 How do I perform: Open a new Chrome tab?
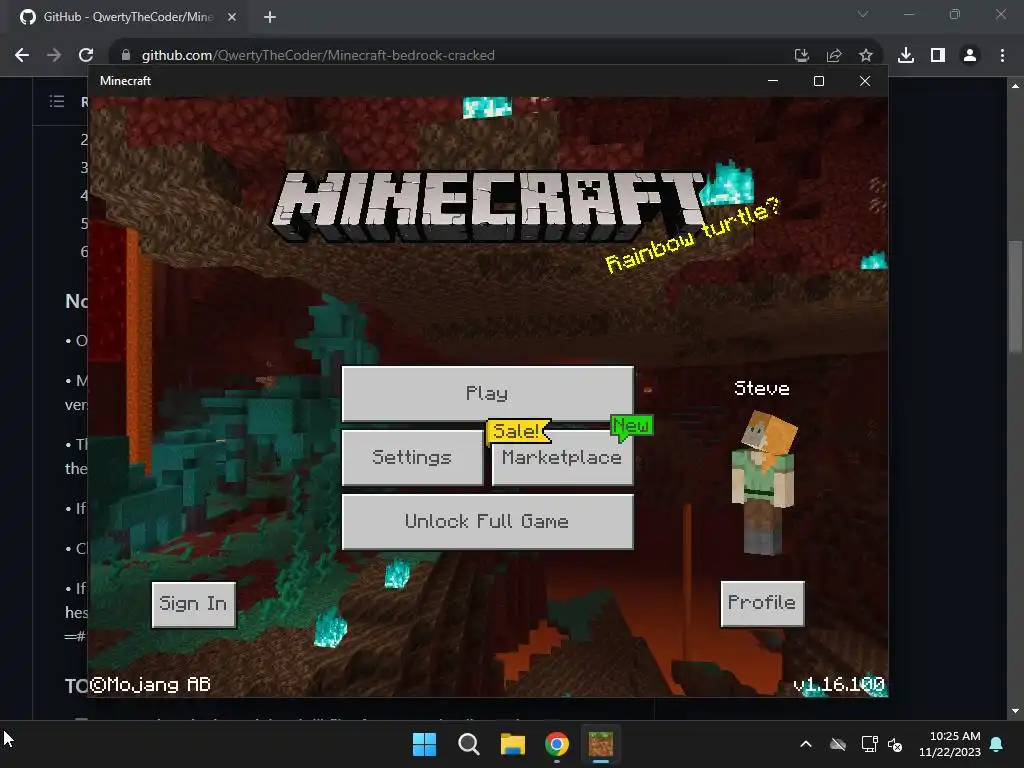click(270, 18)
